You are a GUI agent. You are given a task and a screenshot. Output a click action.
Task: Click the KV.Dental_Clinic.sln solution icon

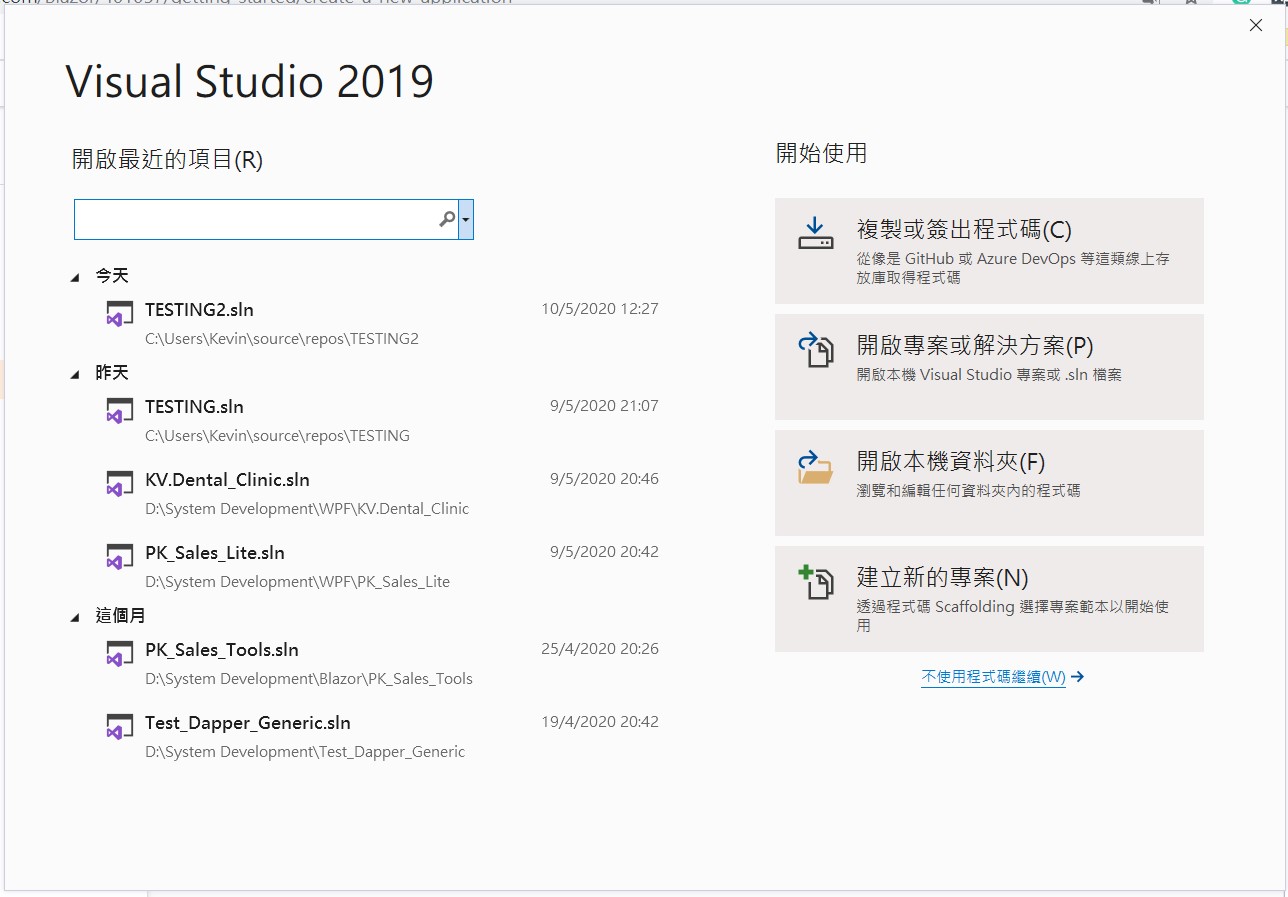click(x=120, y=483)
